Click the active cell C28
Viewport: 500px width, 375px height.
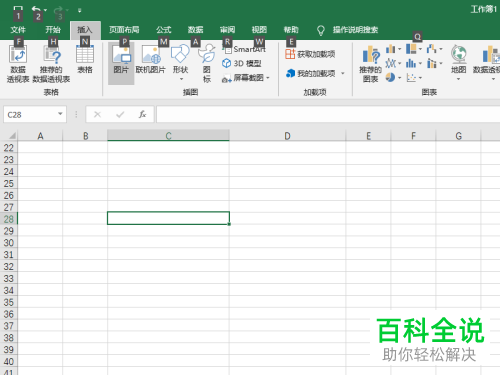pos(168,218)
